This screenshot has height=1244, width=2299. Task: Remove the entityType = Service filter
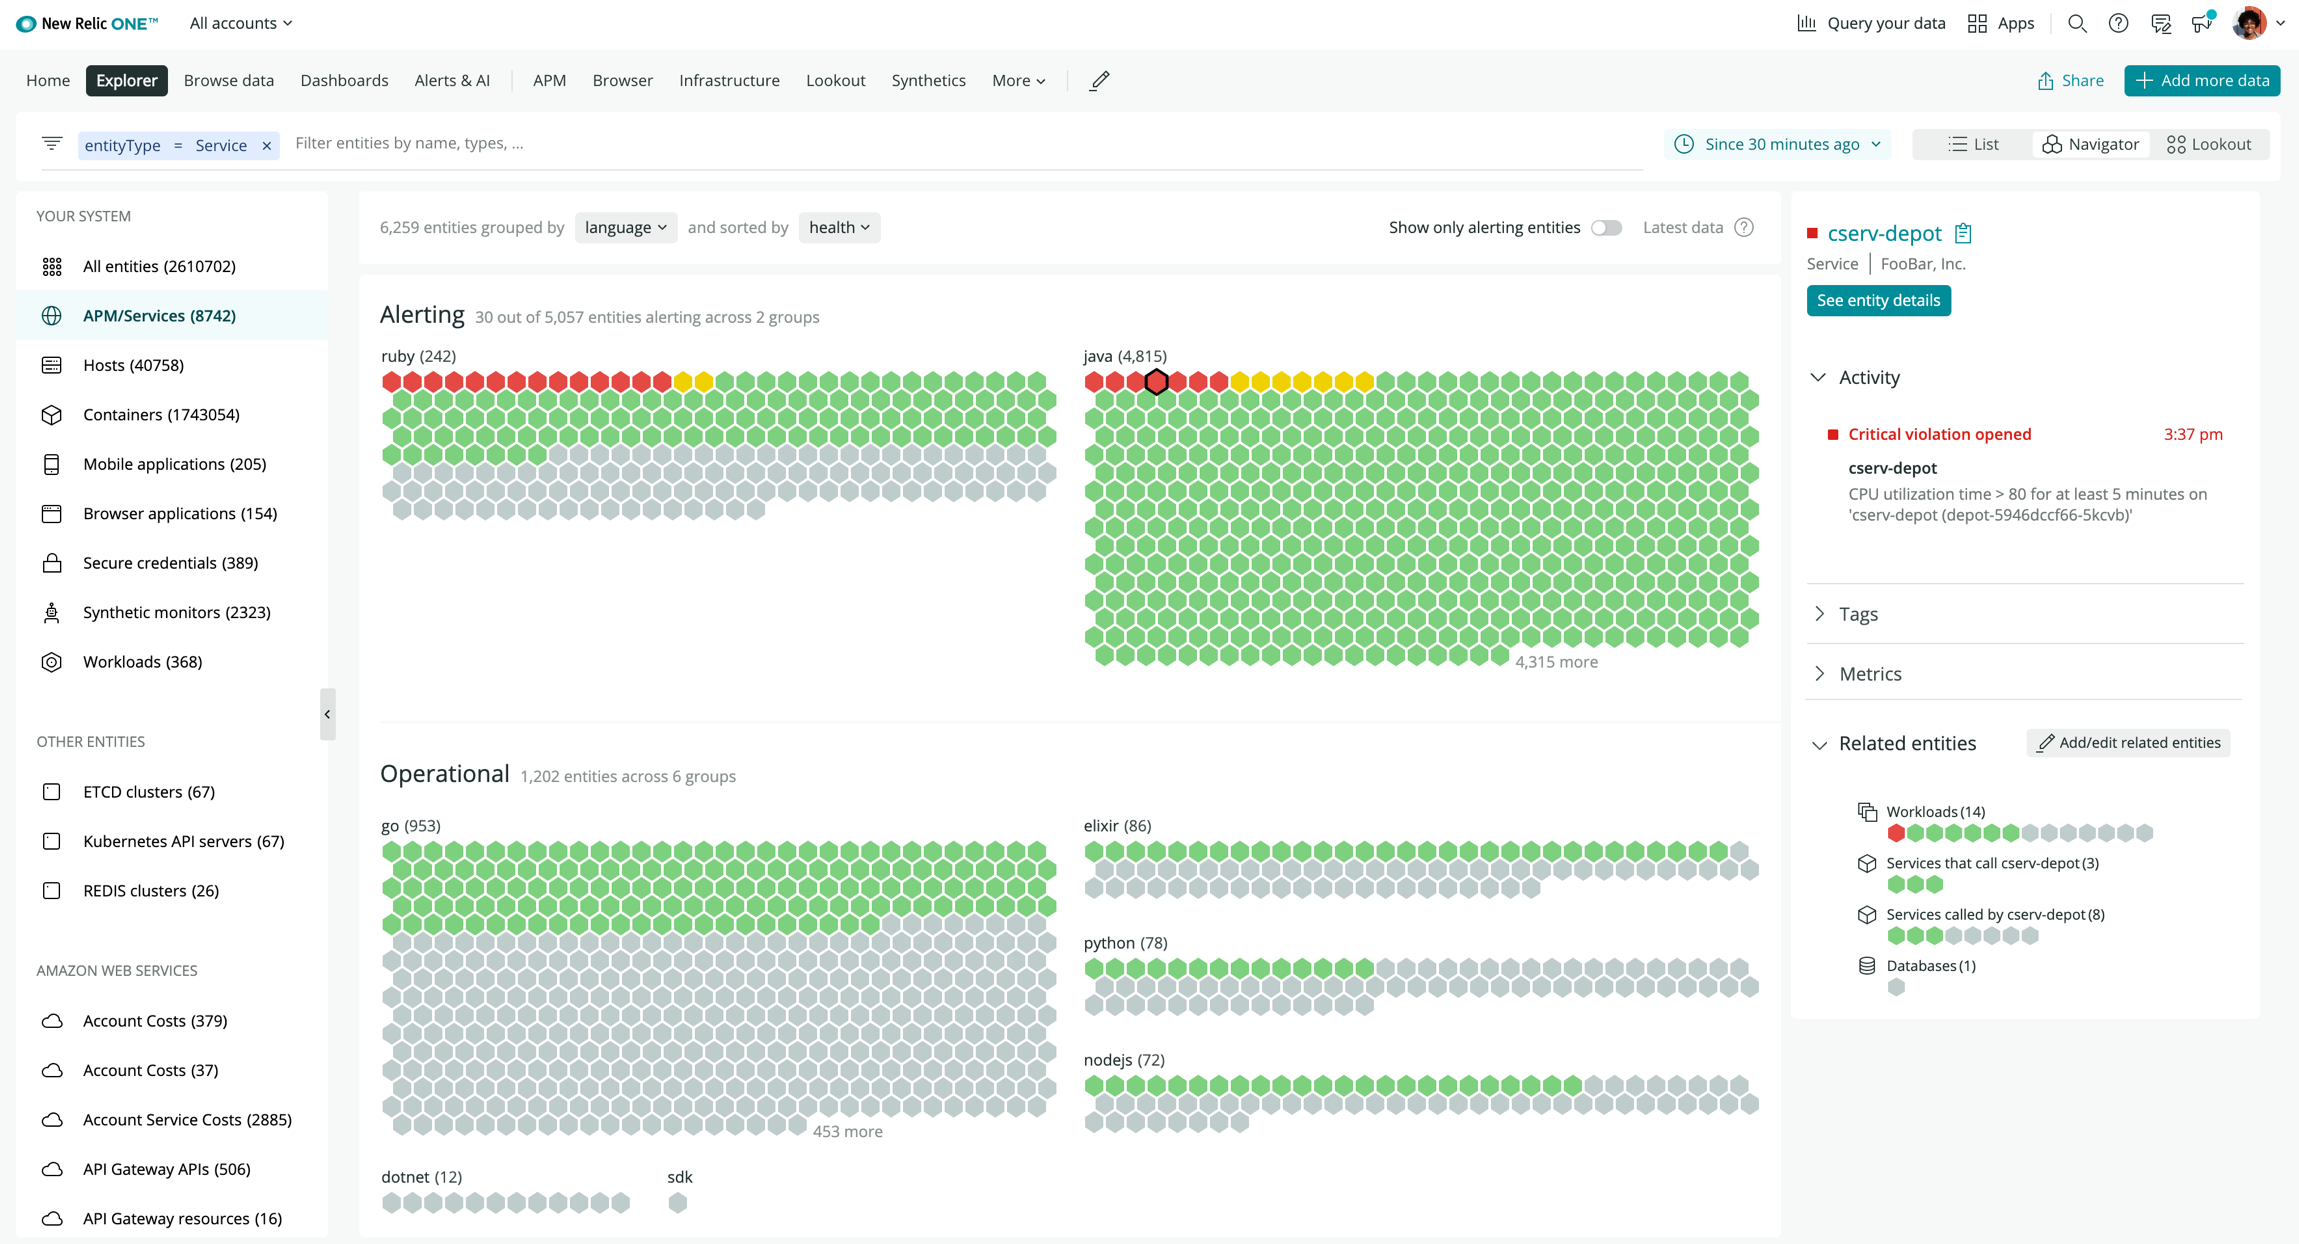(x=267, y=145)
